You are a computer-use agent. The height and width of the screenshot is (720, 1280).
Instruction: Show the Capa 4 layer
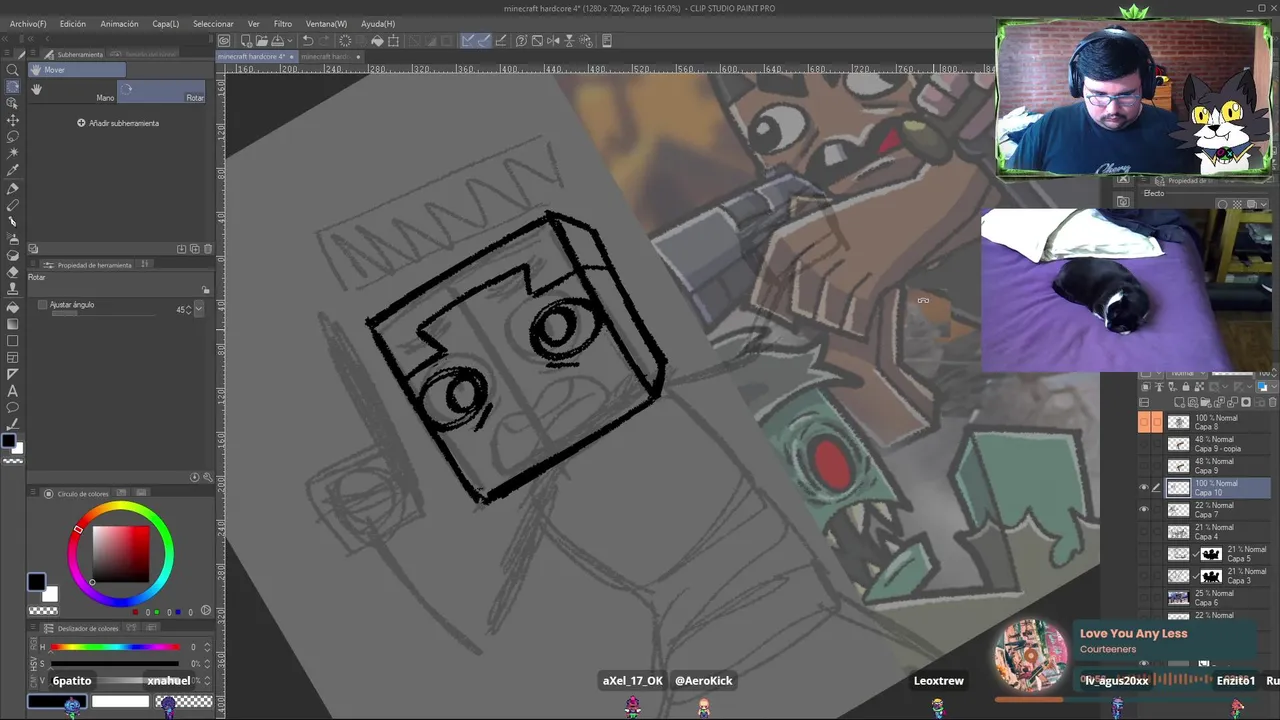(1144, 532)
